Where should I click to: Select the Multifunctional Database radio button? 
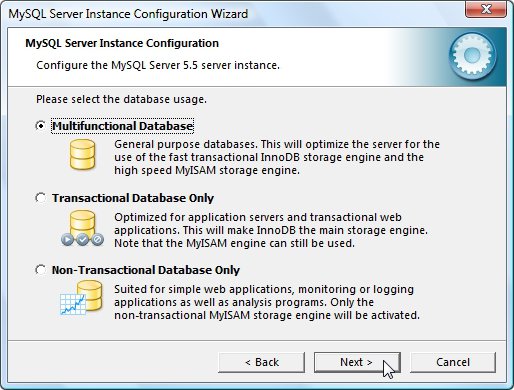41,126
